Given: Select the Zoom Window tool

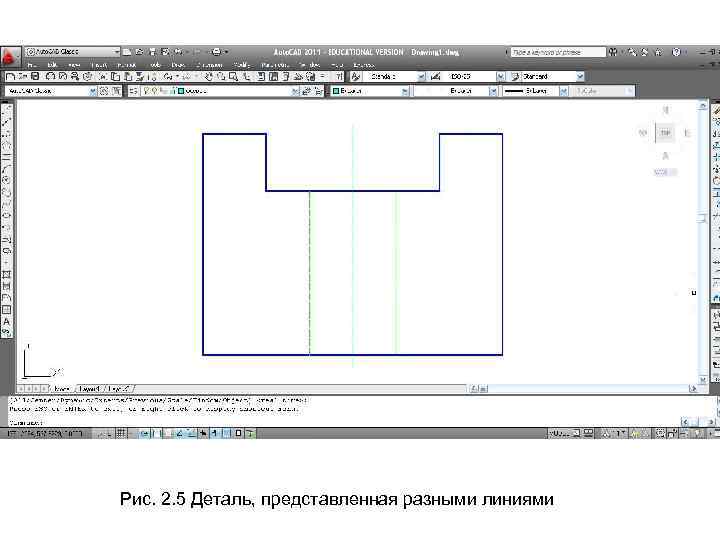Looking at the screenshot, I should pos(233,76).
